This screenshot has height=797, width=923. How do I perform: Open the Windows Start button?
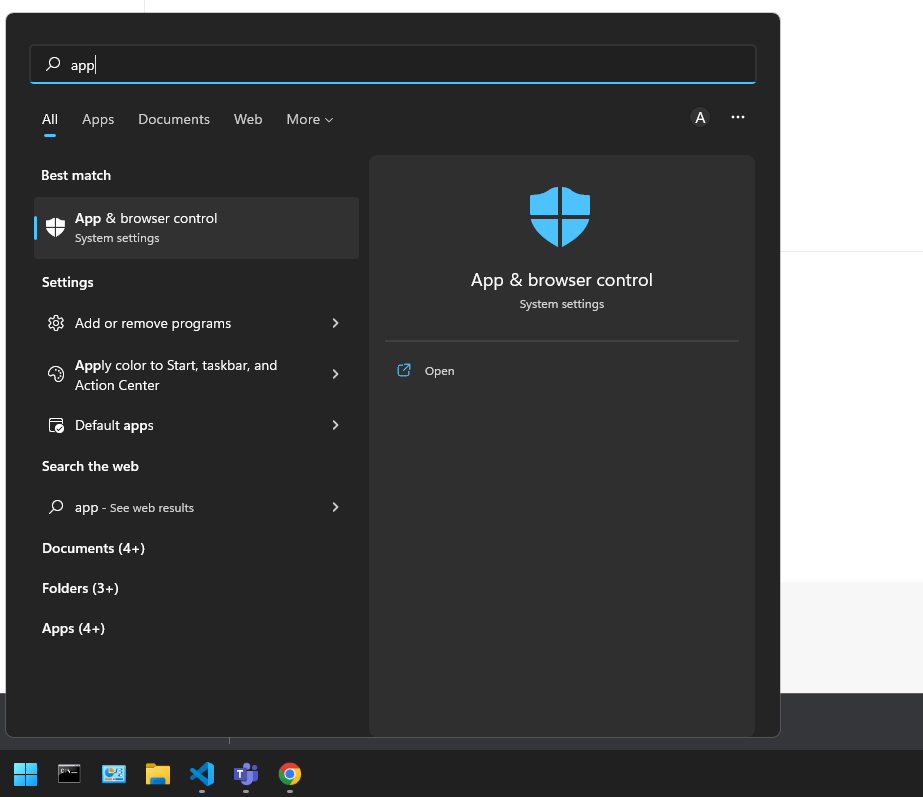[x=25, y=773]
